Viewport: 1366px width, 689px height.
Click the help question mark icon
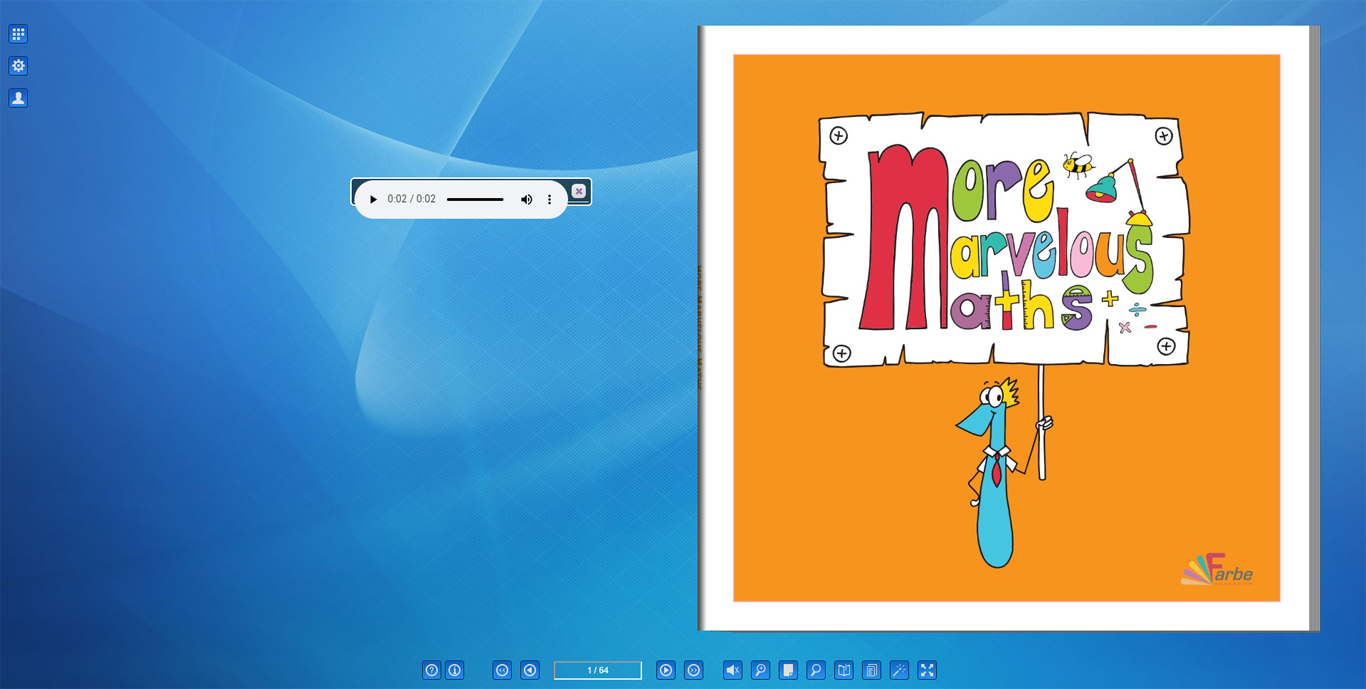click(431, 670)
